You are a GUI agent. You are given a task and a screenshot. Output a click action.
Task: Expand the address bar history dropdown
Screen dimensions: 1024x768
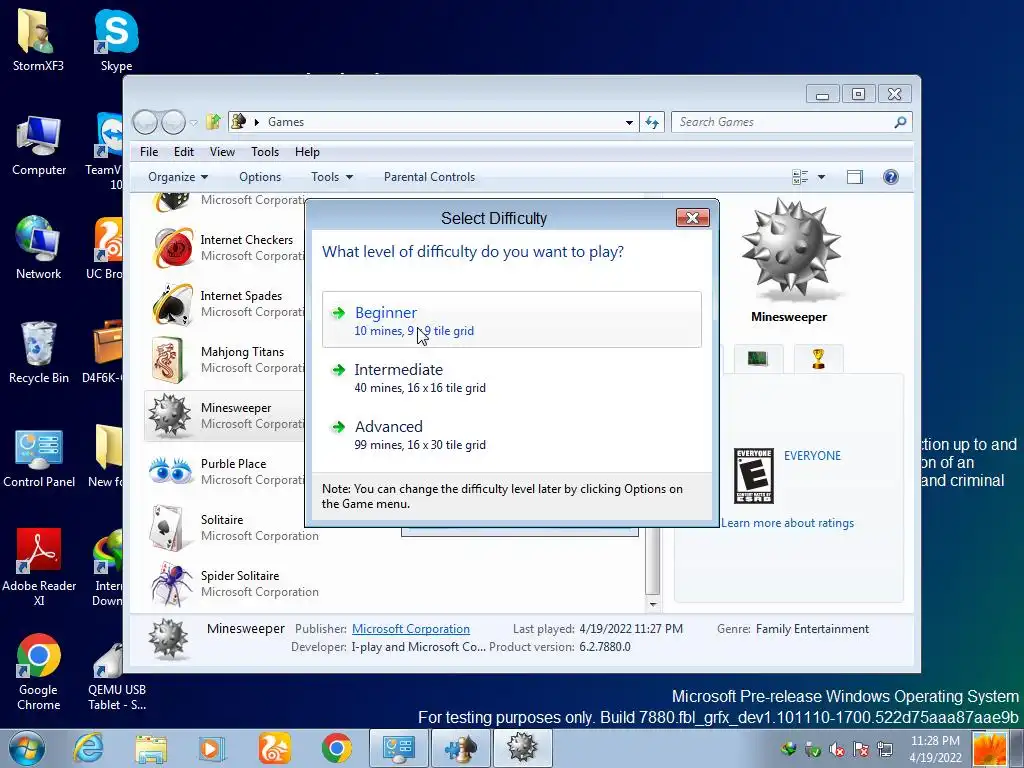(x=629, y=122)
